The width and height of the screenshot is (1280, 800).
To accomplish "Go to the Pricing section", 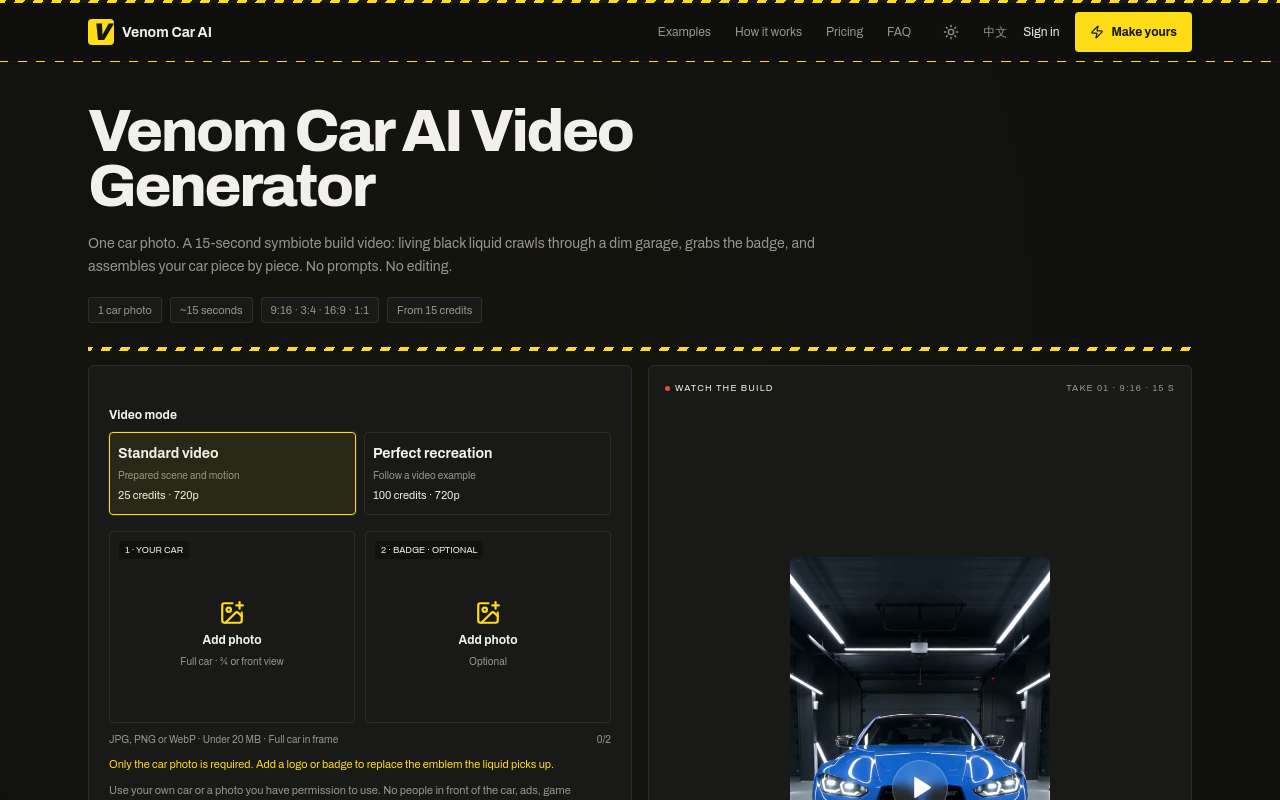I will click(x=844, y=32).
